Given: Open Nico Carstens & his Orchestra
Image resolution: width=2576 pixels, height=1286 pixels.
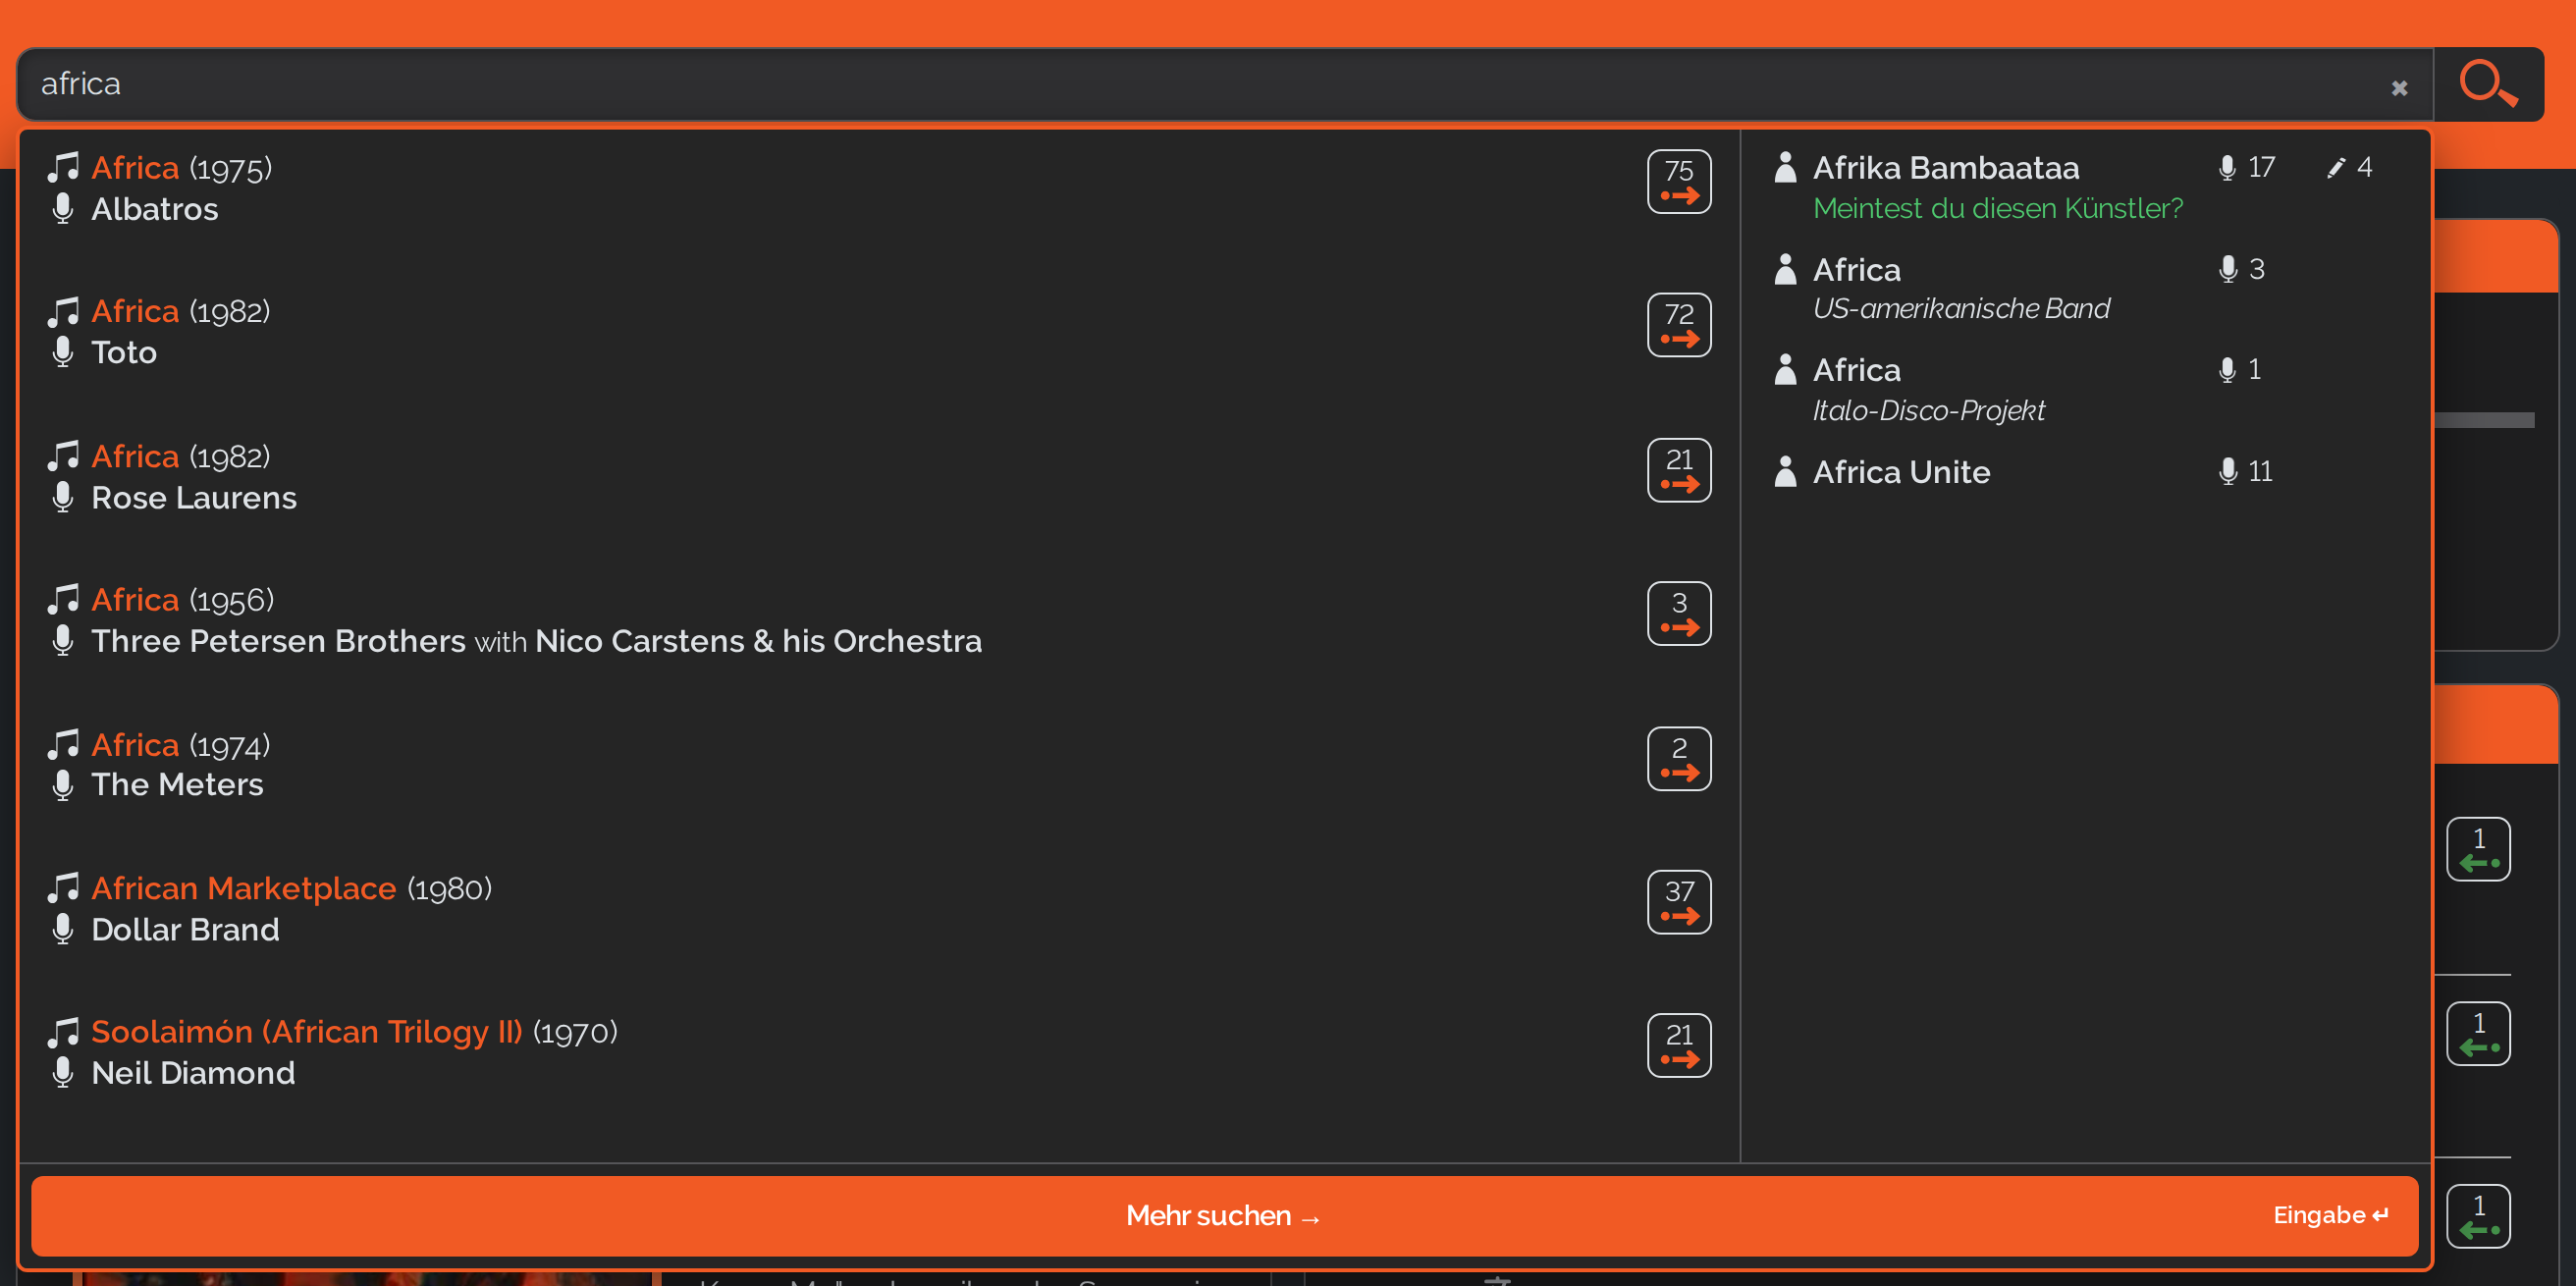Looking at the screenshot, I should (758, 641).
